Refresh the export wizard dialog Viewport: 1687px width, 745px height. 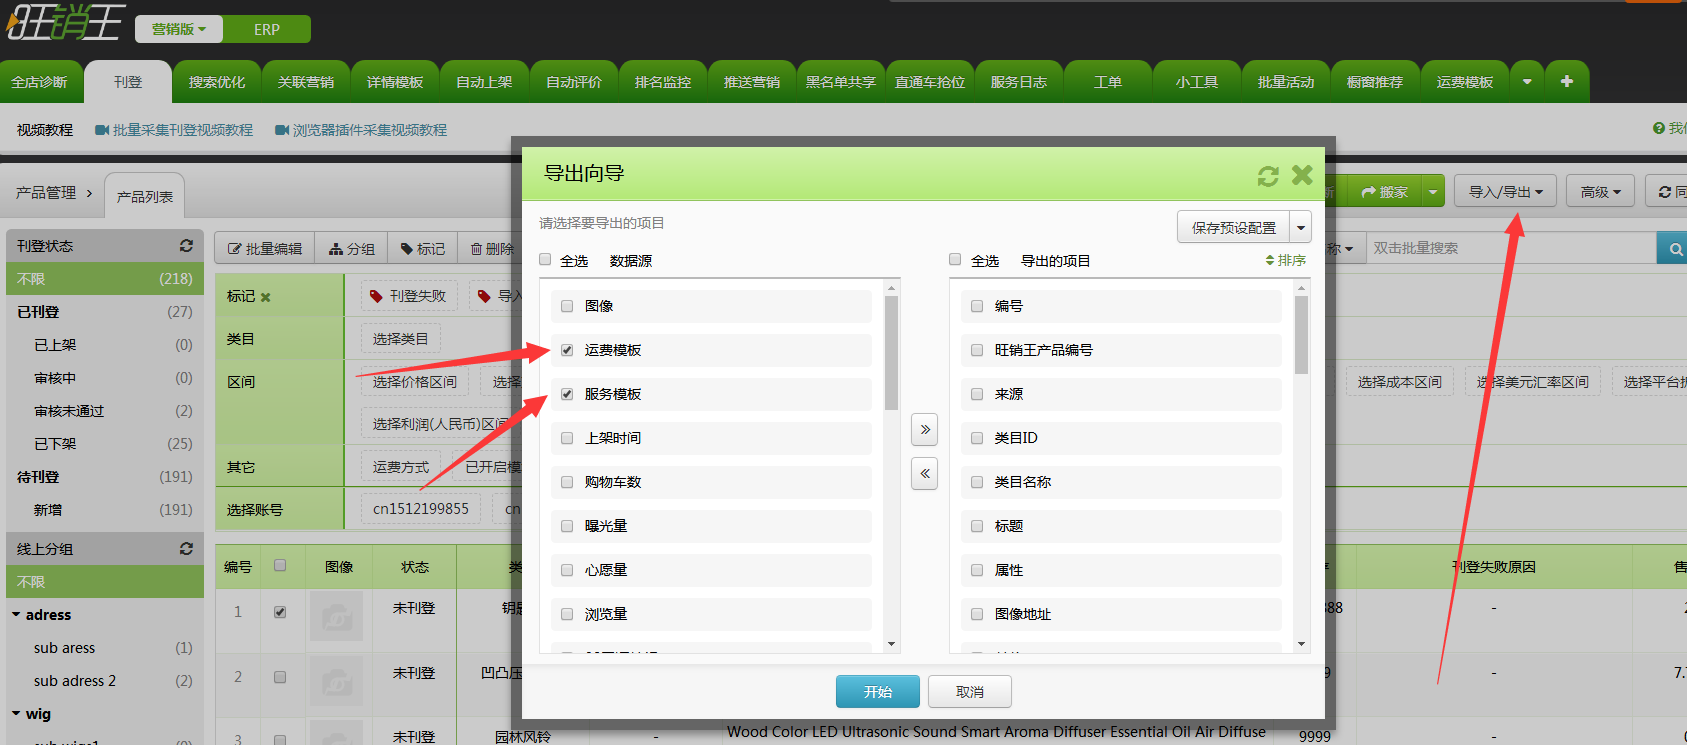coord(1268,176)
